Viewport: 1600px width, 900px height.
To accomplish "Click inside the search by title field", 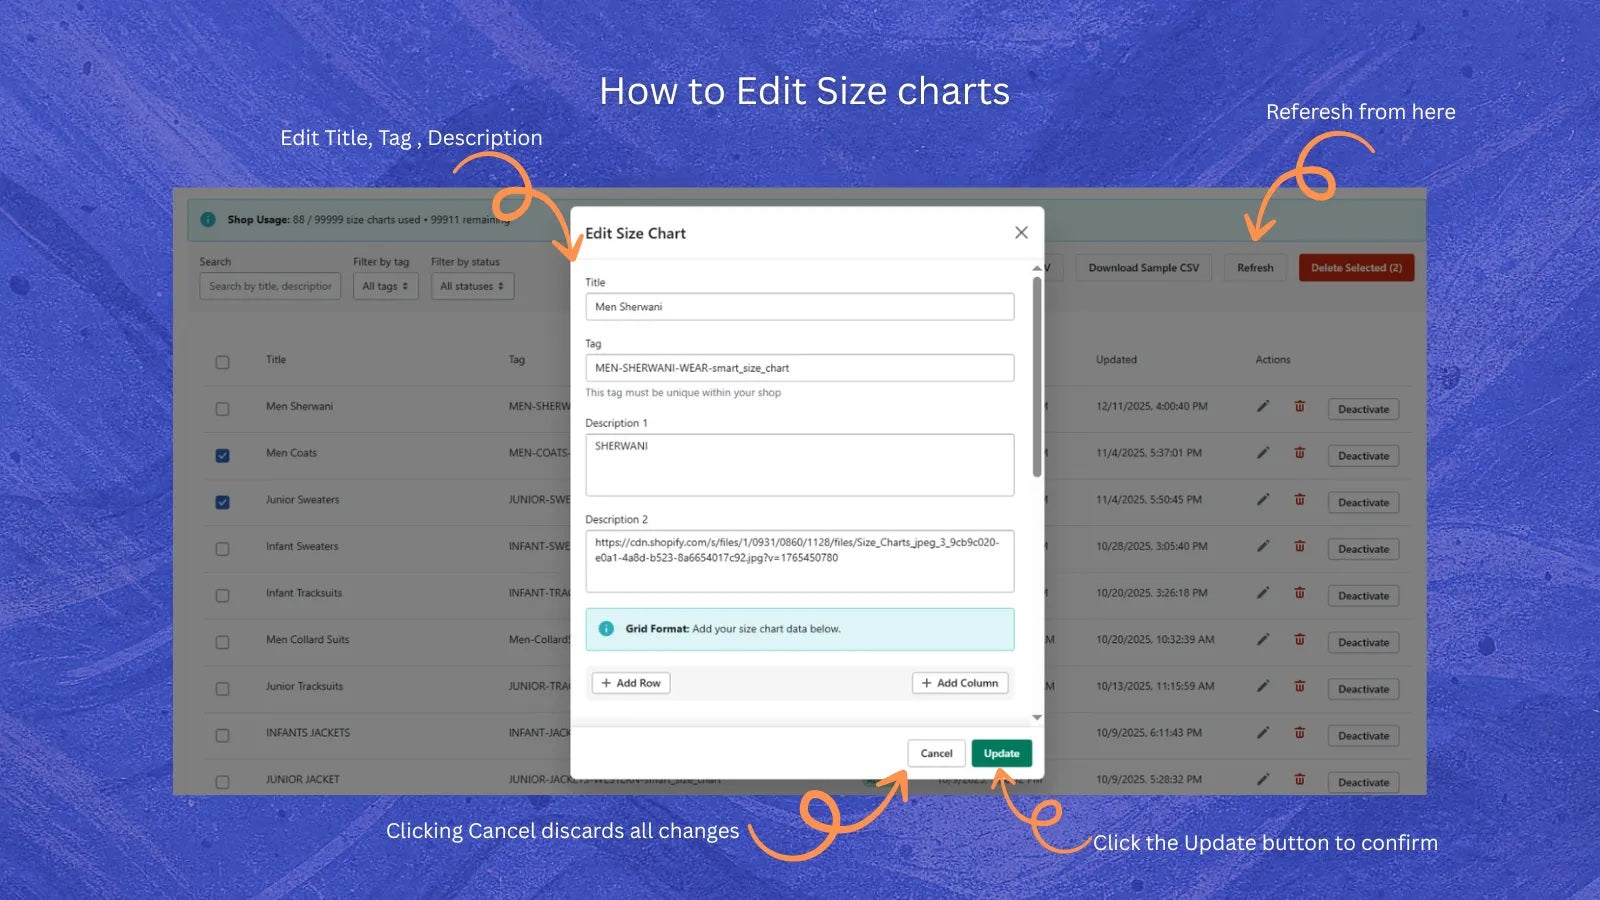I will pyautogui.click(x=269, y=286).
